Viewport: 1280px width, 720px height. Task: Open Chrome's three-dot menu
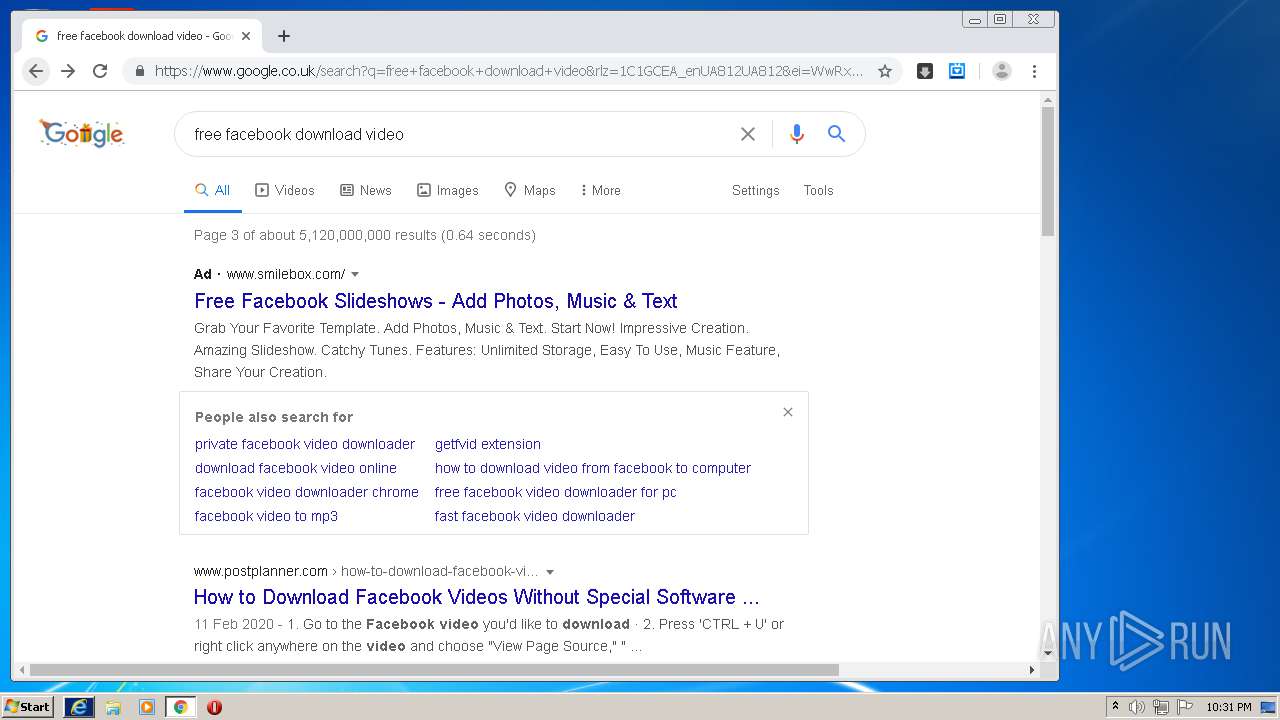tap(1034, 71)
